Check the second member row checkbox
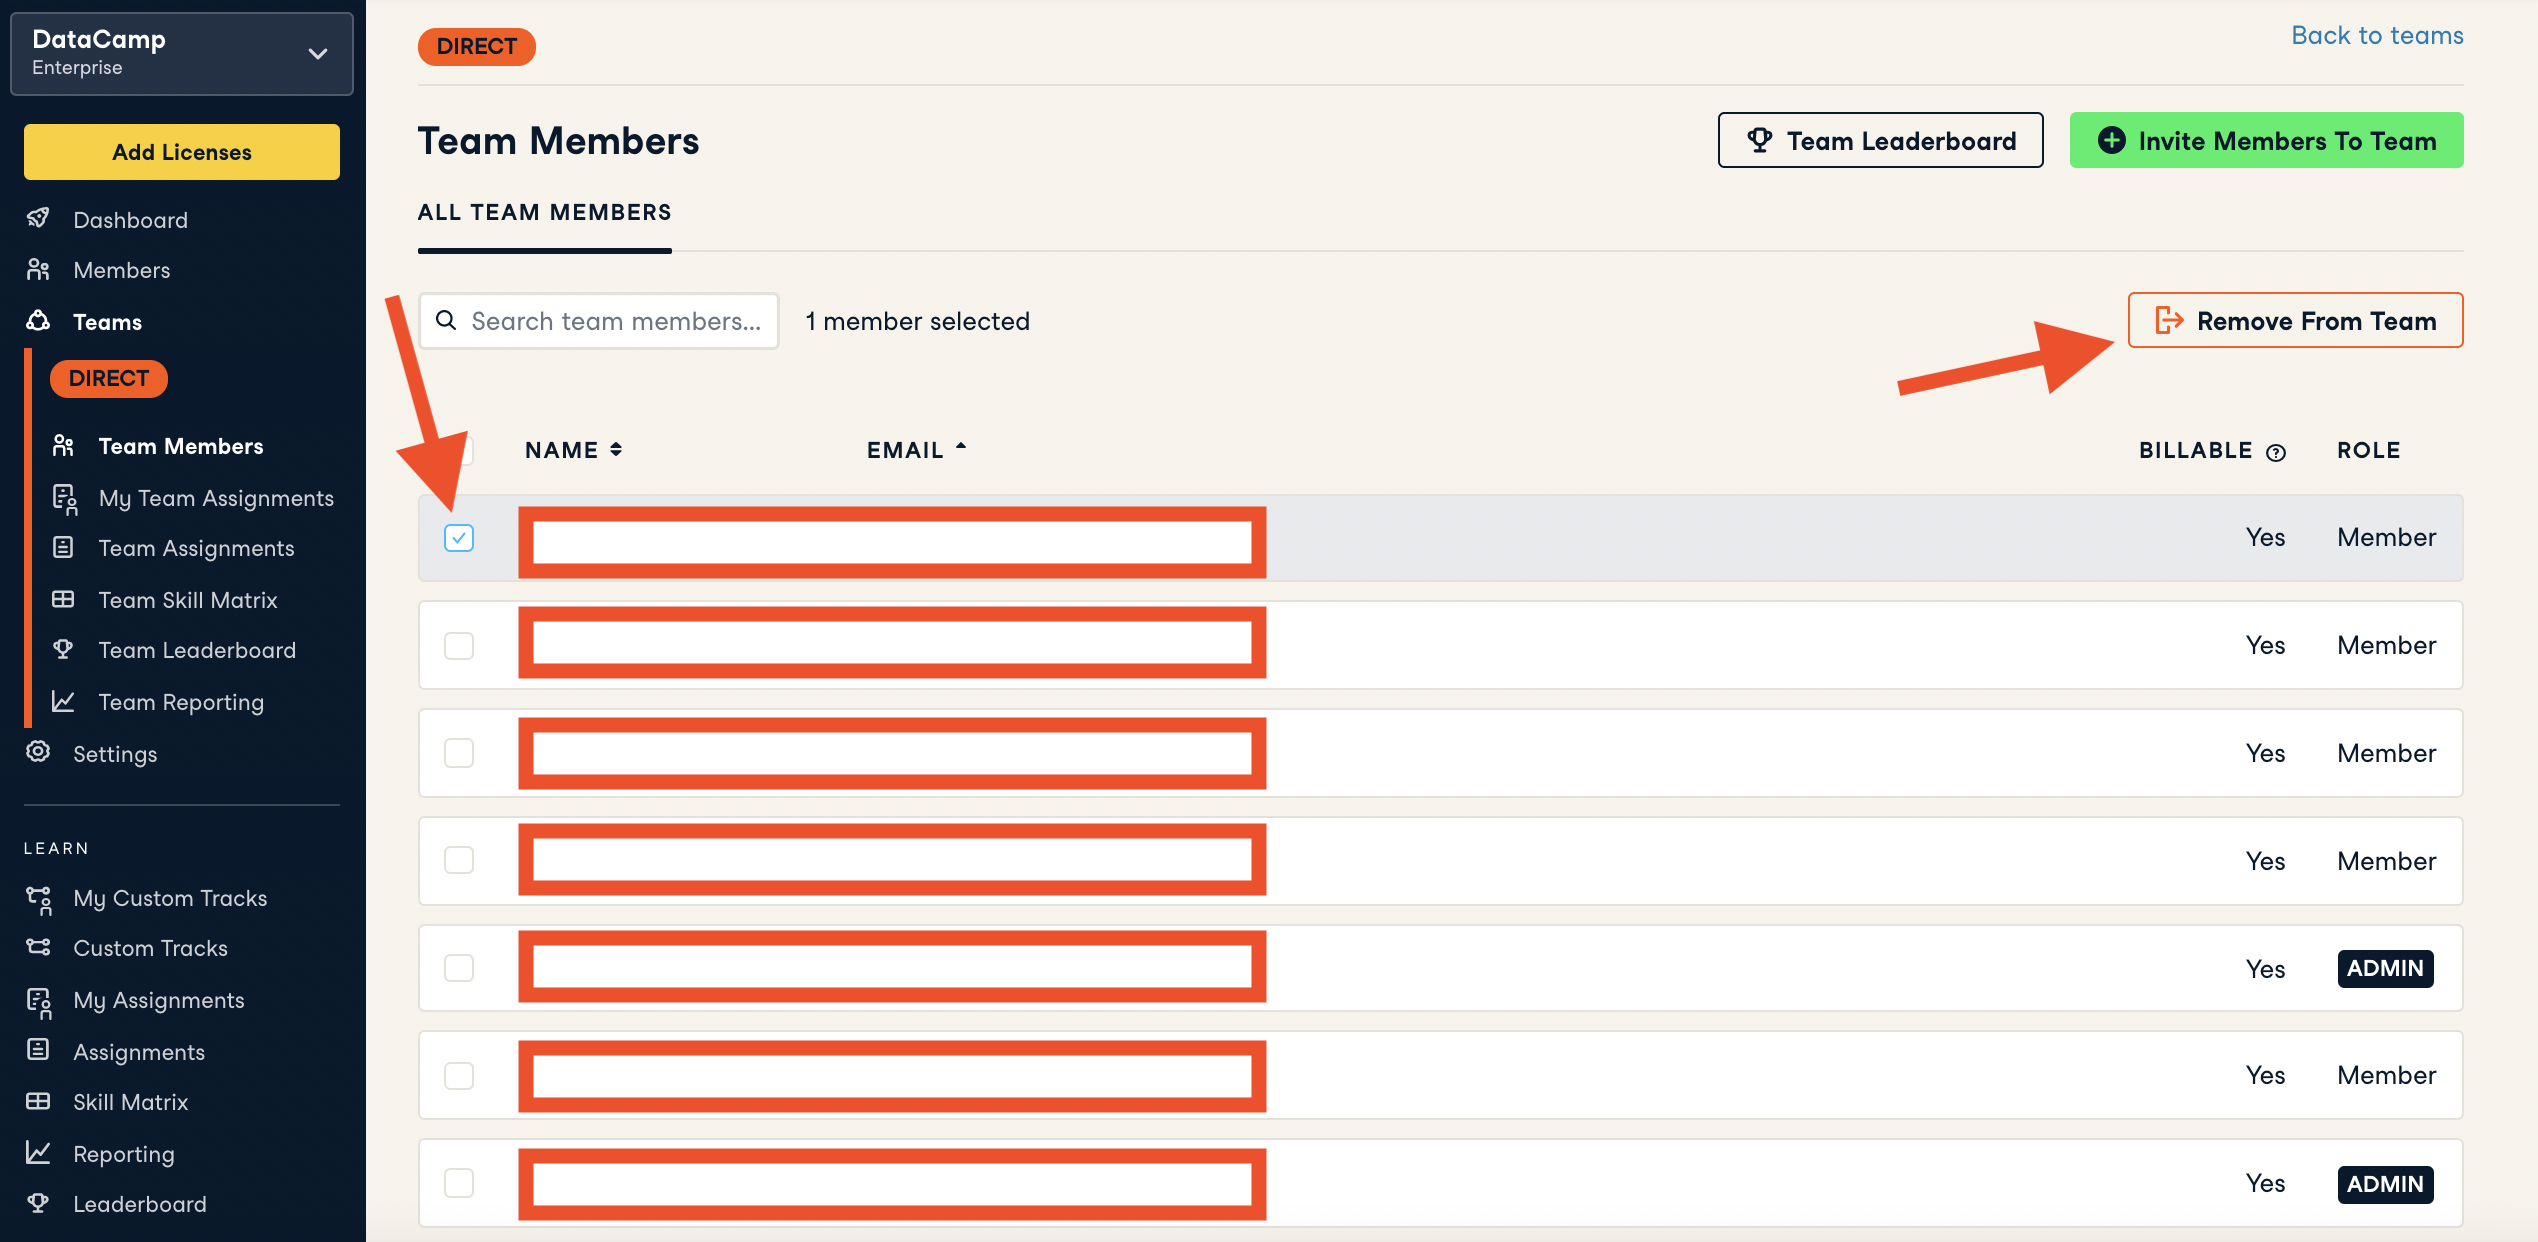The image size is (2538, 1242). coord(459,646)
